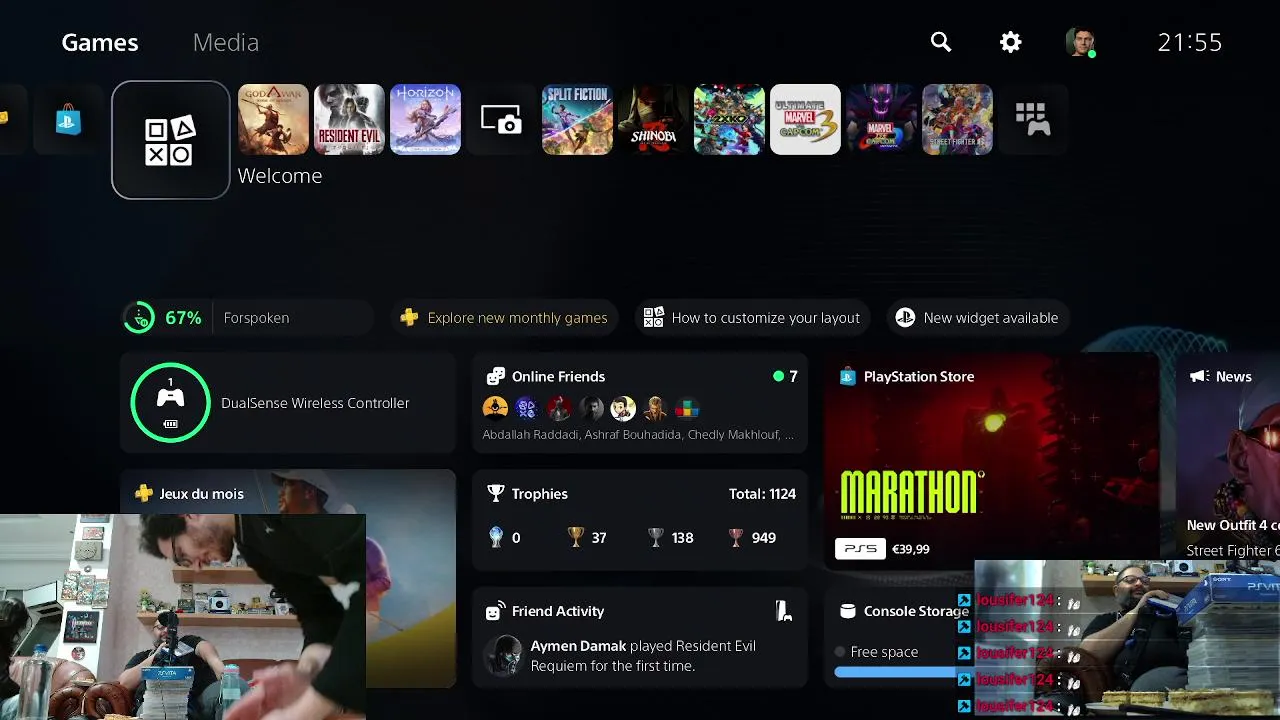This screenshot has width=1280, height=720.
Task: Open the Game Library grid icon
Action: (x=1033, y=120)
